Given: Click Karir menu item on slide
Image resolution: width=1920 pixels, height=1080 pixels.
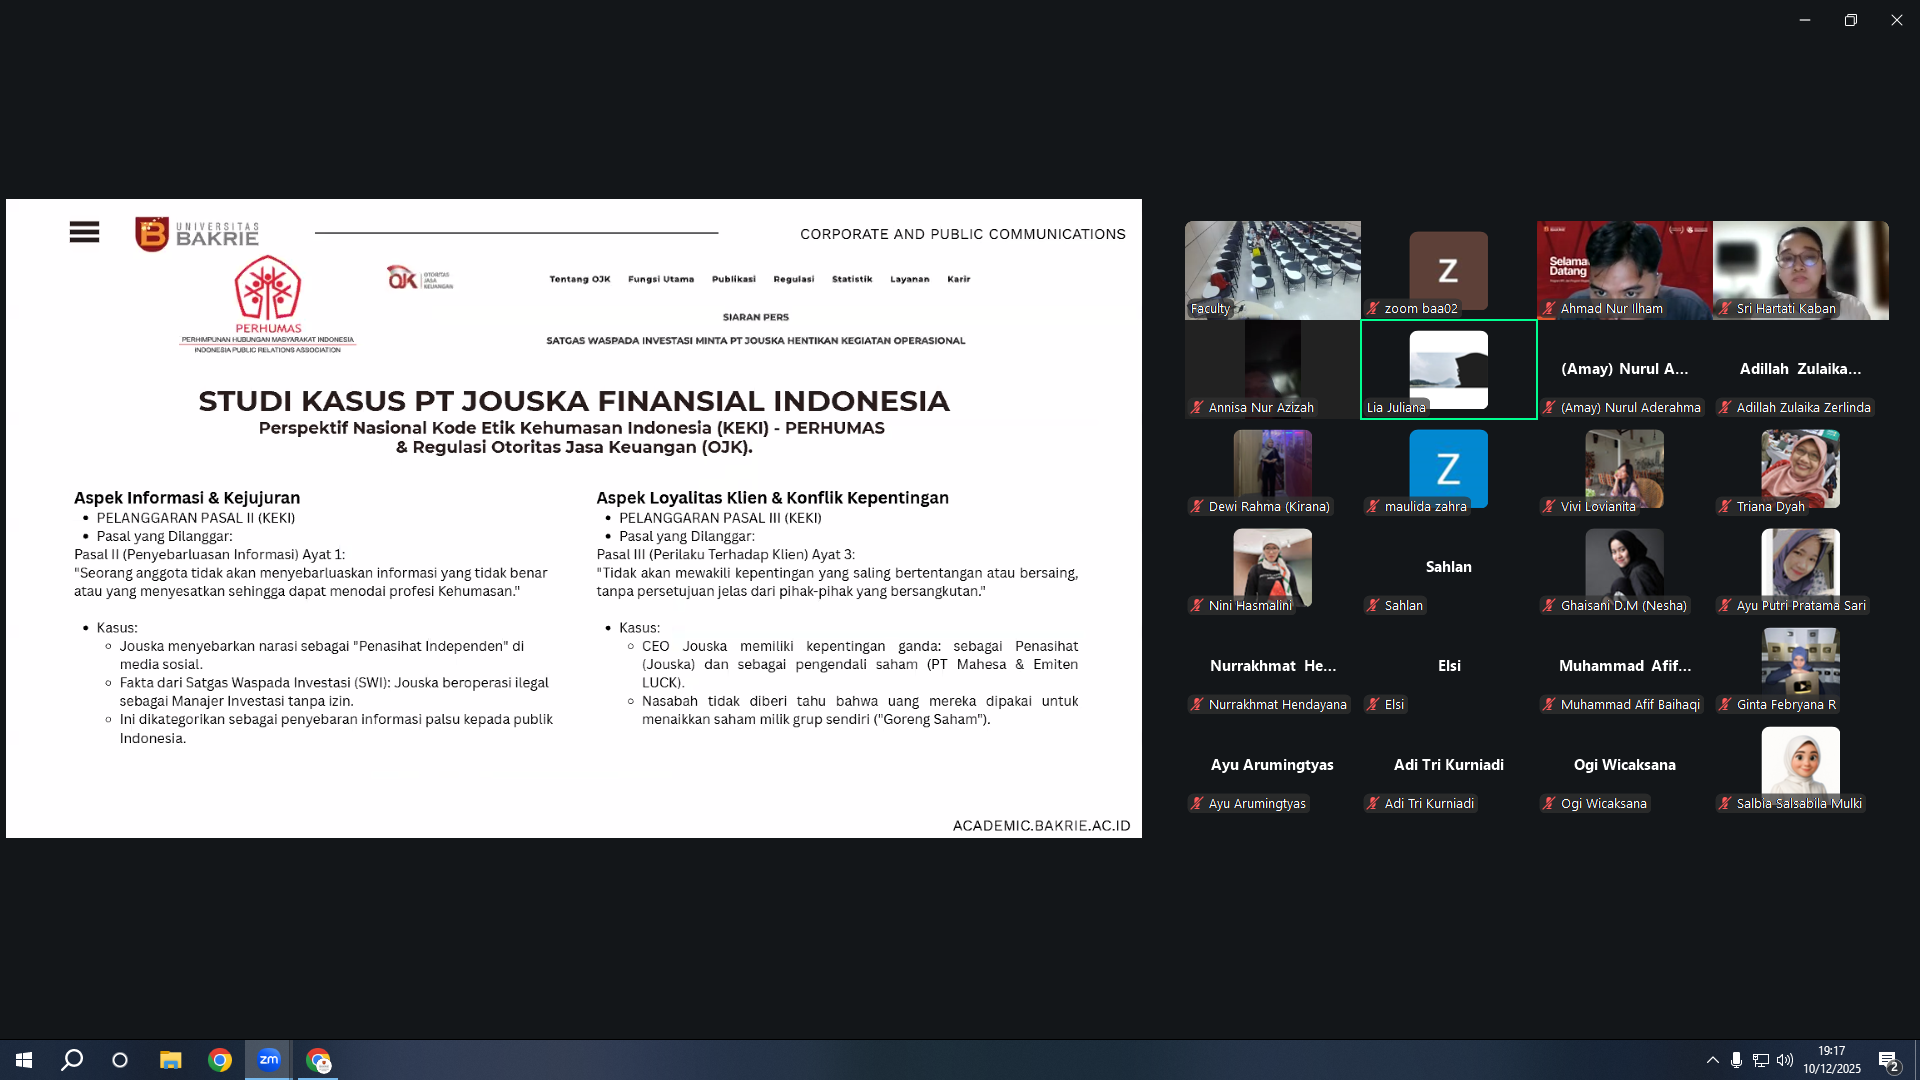Looking at the screenshot, I should coord(959,279).
